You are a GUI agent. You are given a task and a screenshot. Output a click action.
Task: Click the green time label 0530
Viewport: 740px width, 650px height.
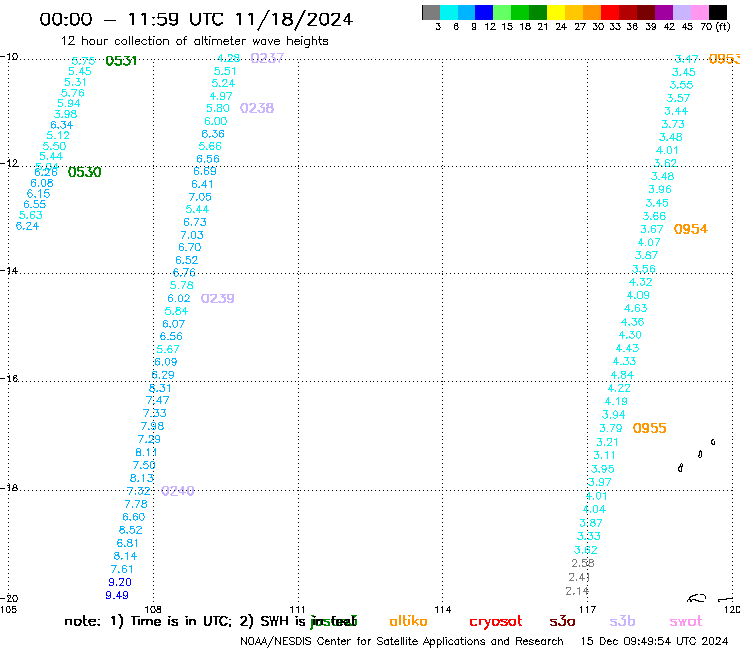click(x=84, y=172)
